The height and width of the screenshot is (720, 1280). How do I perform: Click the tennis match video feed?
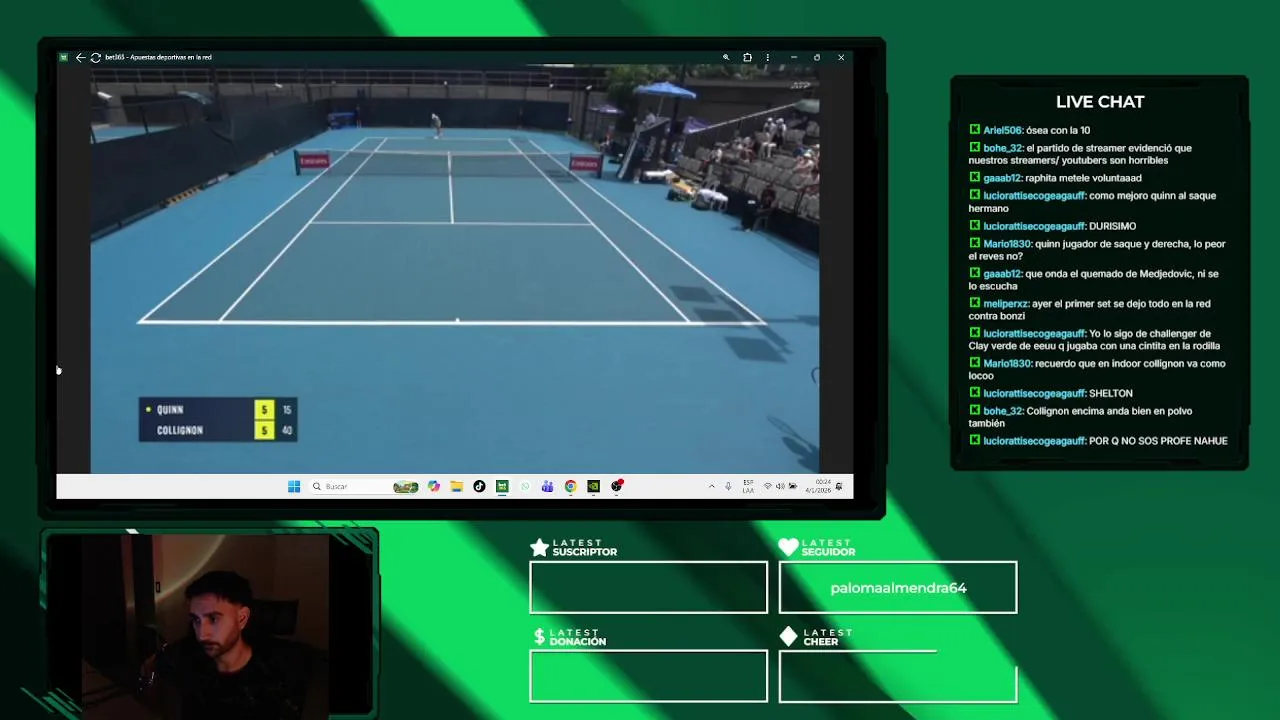(455, 268)
